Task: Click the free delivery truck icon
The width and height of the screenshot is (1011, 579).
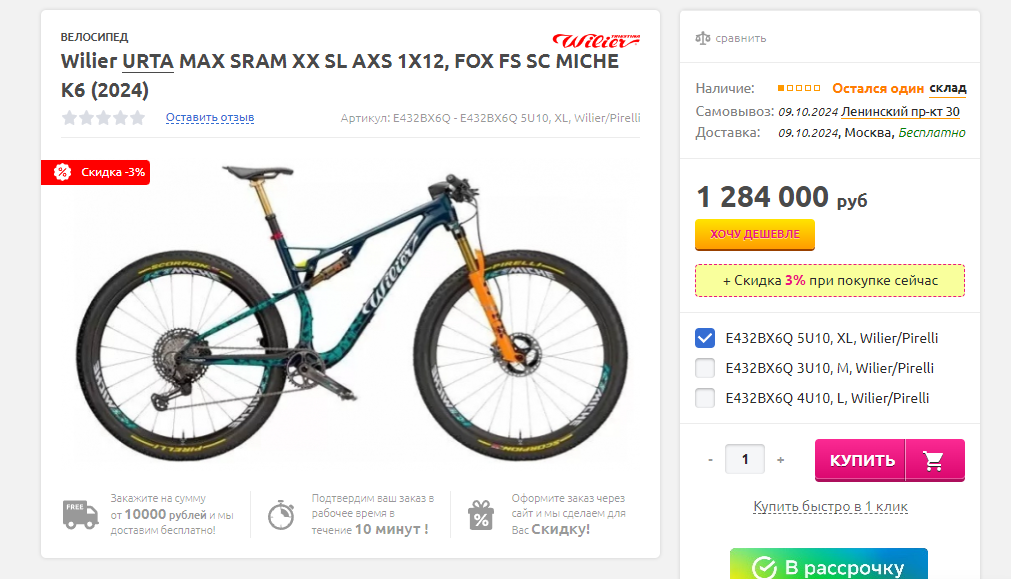Action: [81, 515]
